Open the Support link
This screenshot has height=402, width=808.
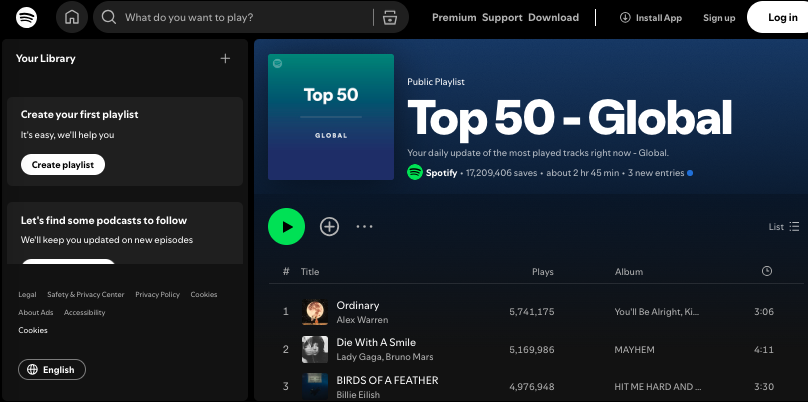[502, 18]
